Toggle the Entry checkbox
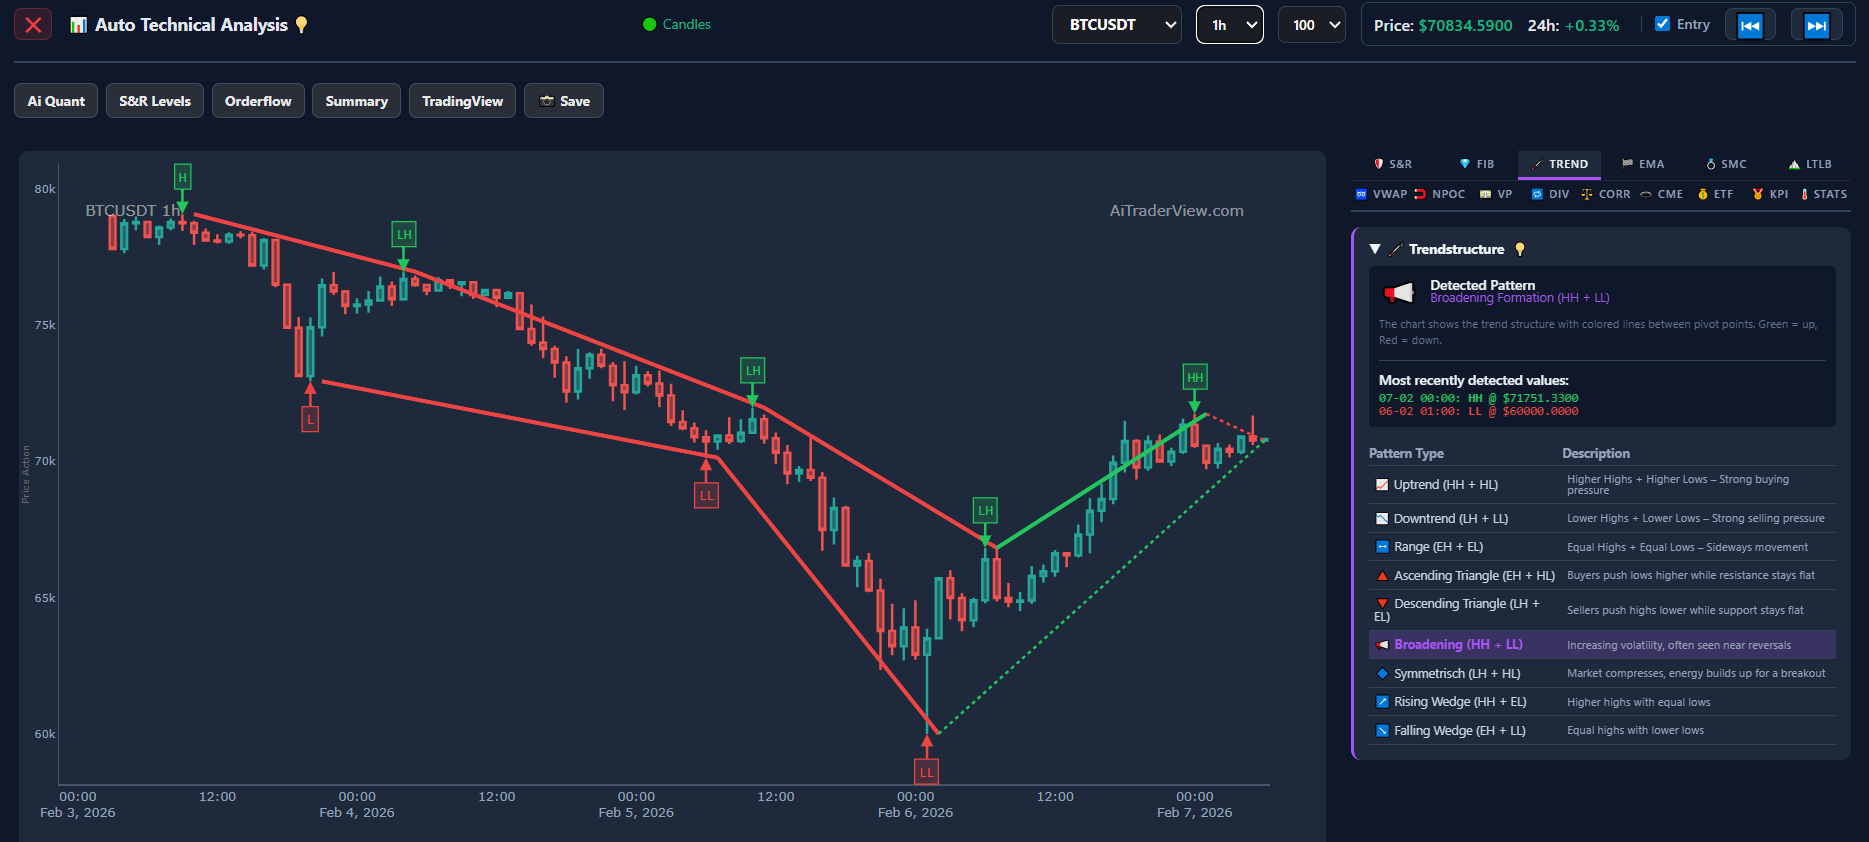Viewport: 1869px width, 842px height. [x=1662, y=24]
